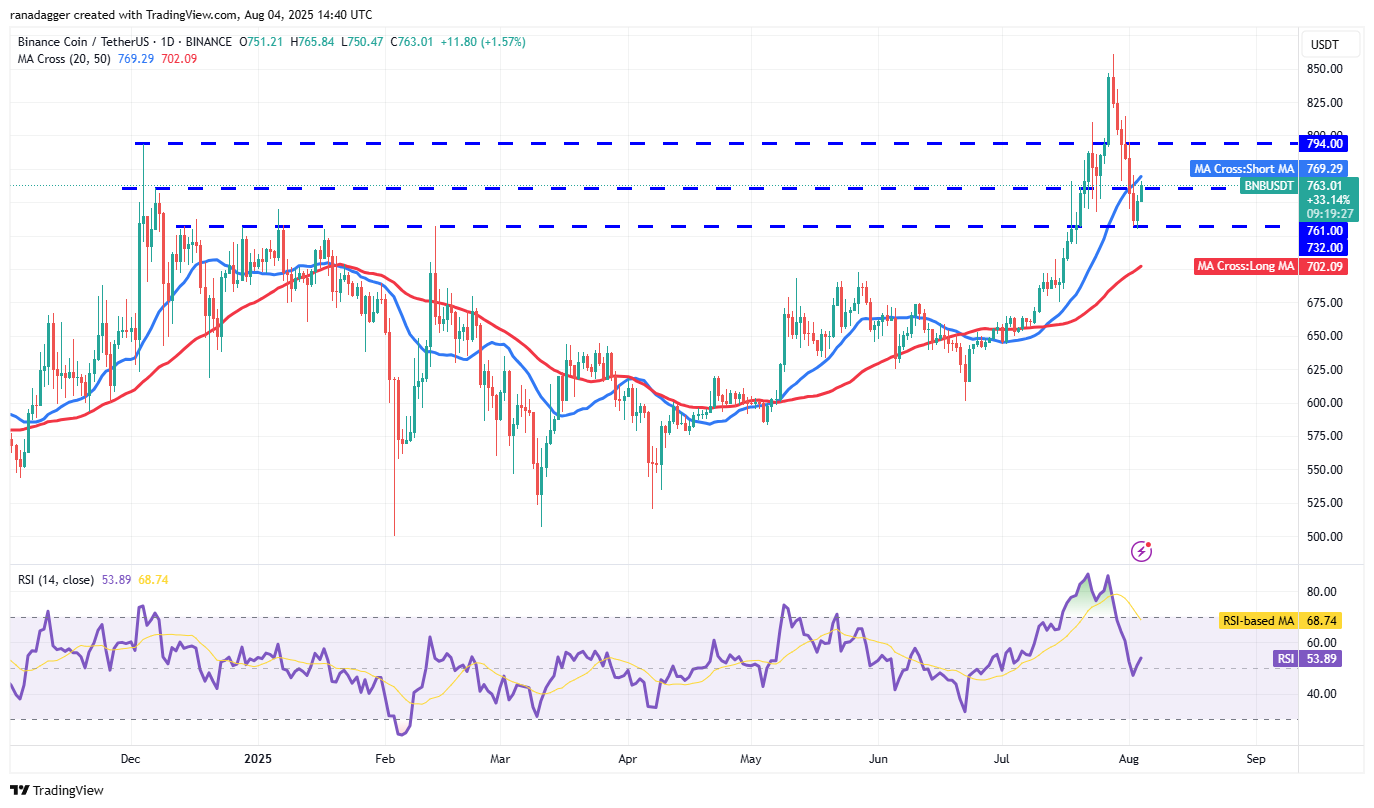Click the 794.00 resistance price label
Screen dimensions: 1374x808
pyautogui.click(x=1324, y=143)
